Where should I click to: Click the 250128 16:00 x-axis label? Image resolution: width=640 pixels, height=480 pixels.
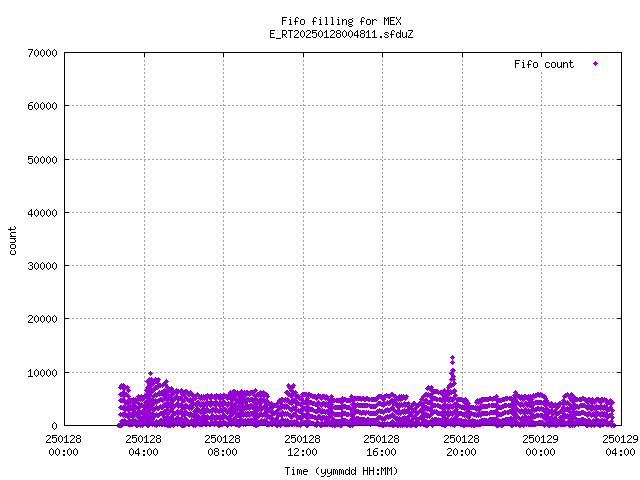pos(382,445)
